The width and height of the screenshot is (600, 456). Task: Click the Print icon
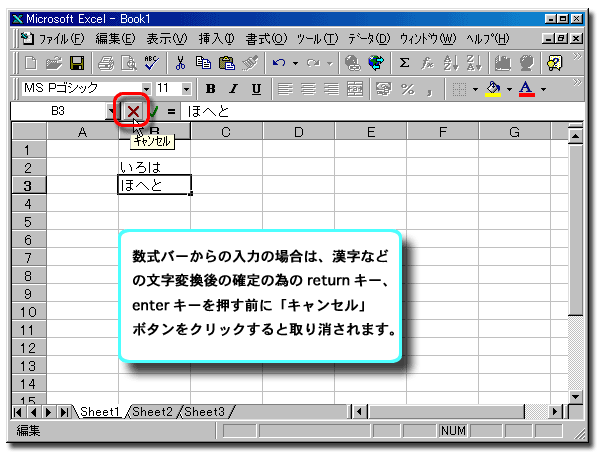(x=106, y=63)
